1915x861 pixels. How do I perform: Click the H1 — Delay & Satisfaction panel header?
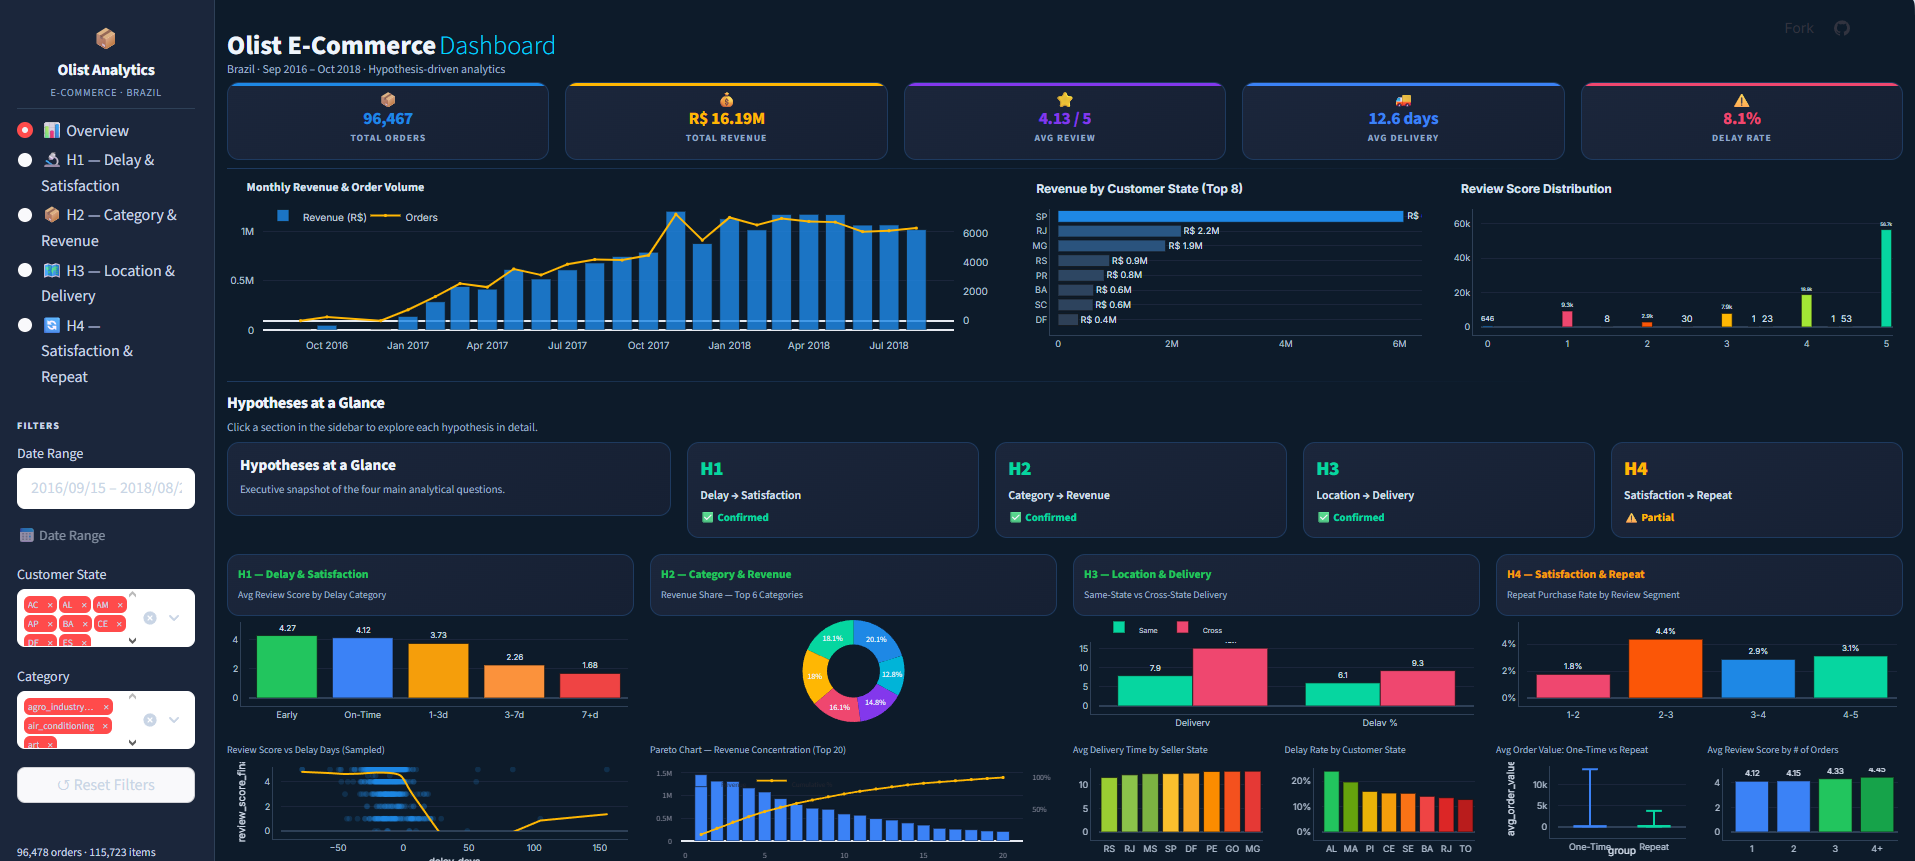(430, 585)
